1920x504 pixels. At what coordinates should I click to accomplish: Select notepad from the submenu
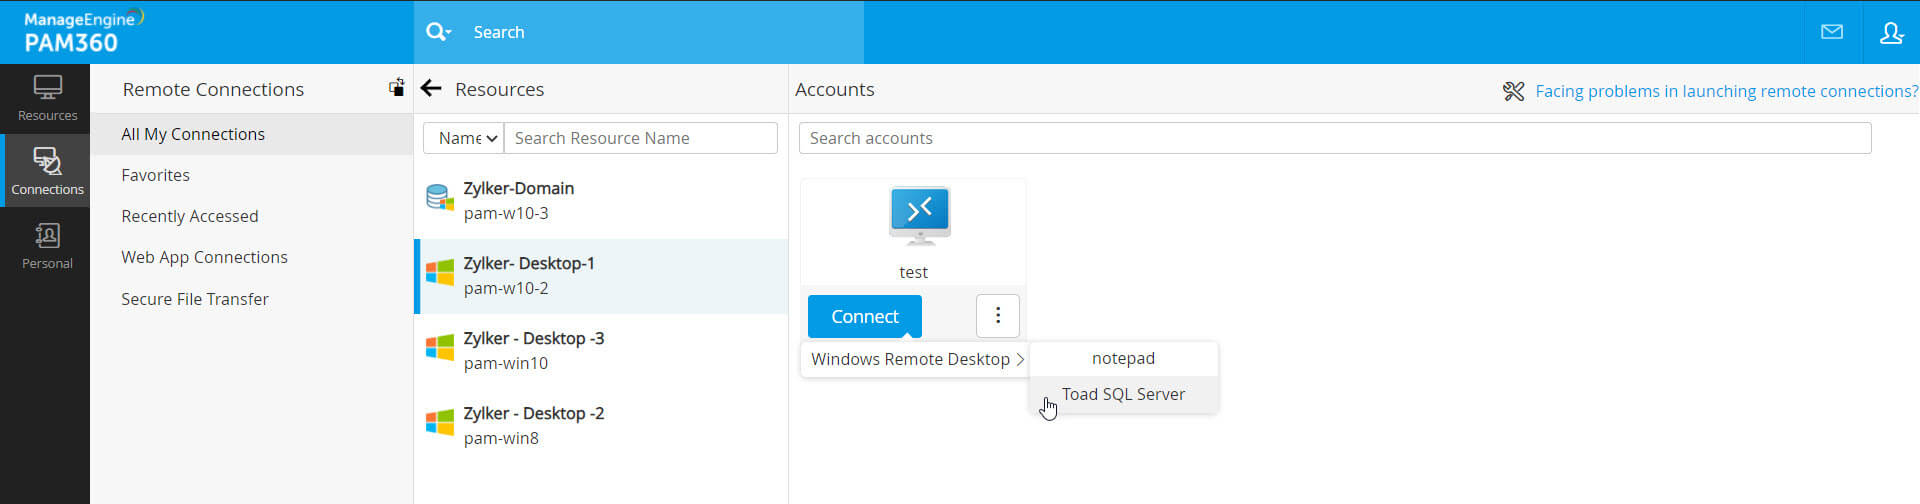click(1123, 358)
